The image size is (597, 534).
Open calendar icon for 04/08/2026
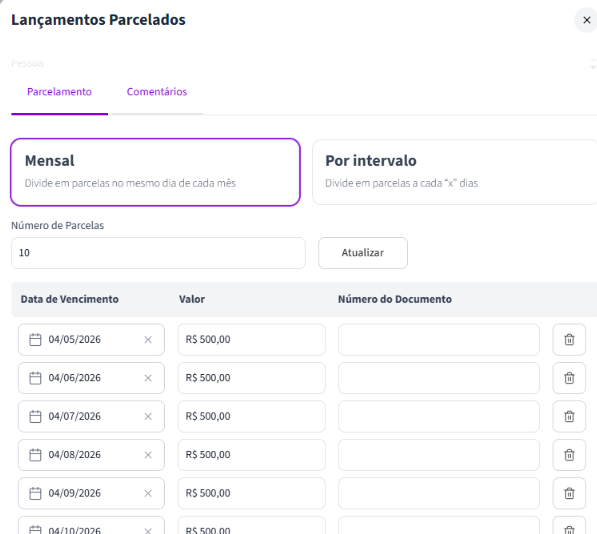pyautogui.click(x=35, y=455)
